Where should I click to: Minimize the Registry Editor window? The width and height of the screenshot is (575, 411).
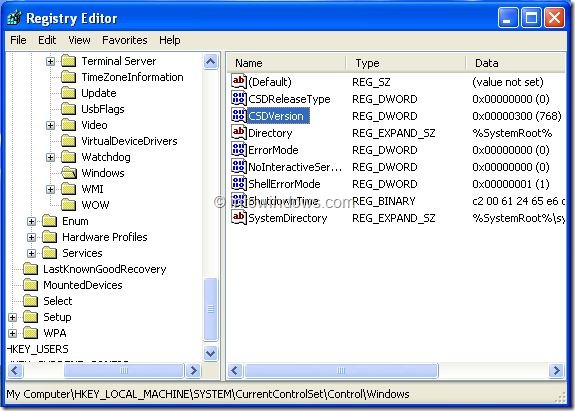pyautogui.click(x=508, y=17)
